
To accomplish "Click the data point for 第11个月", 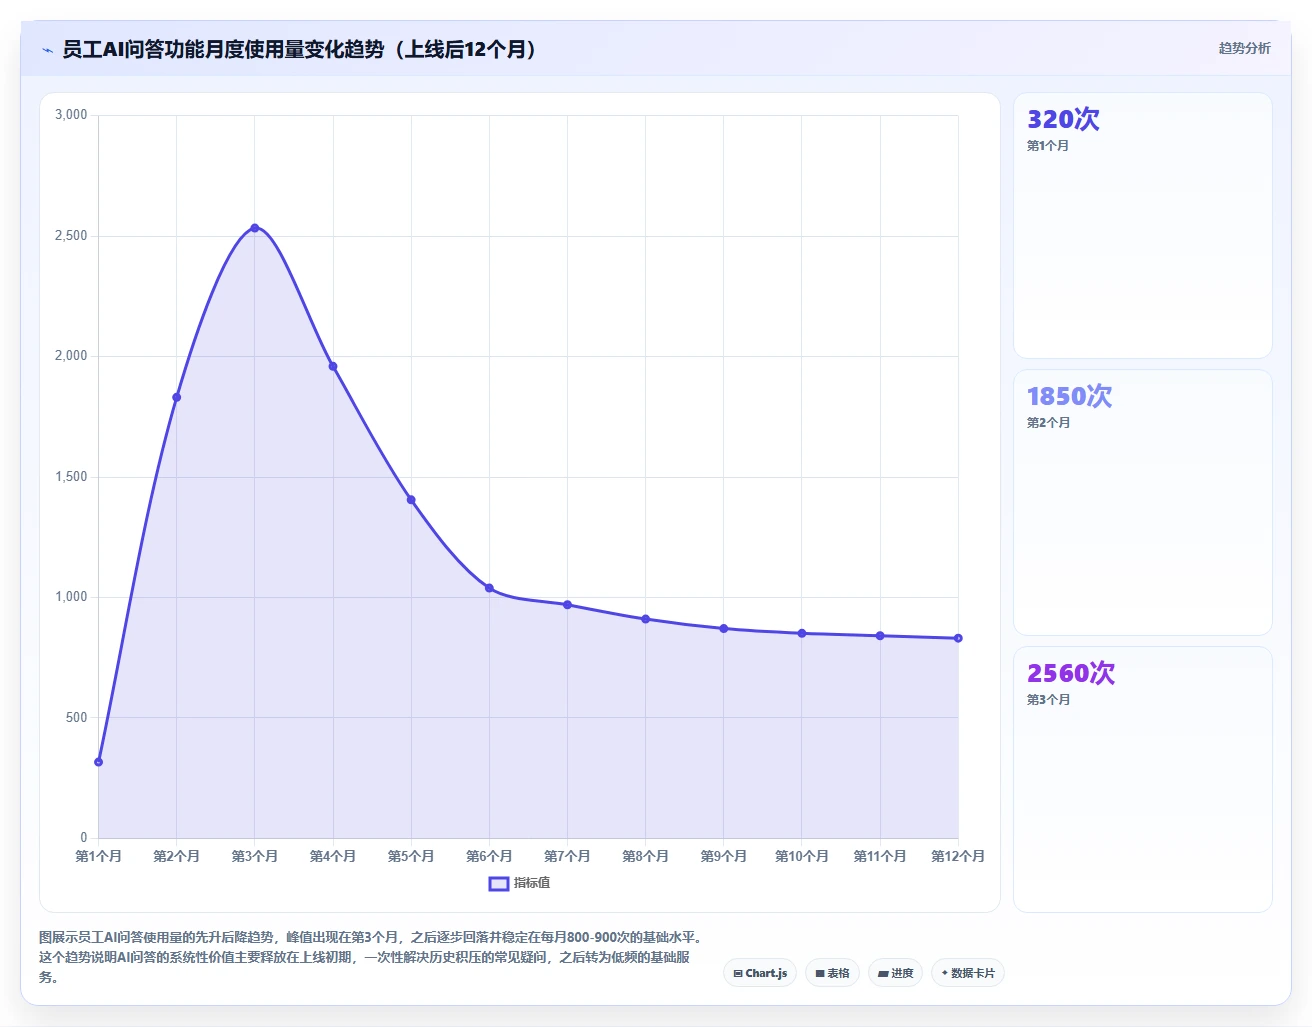I will coord(880,636).
